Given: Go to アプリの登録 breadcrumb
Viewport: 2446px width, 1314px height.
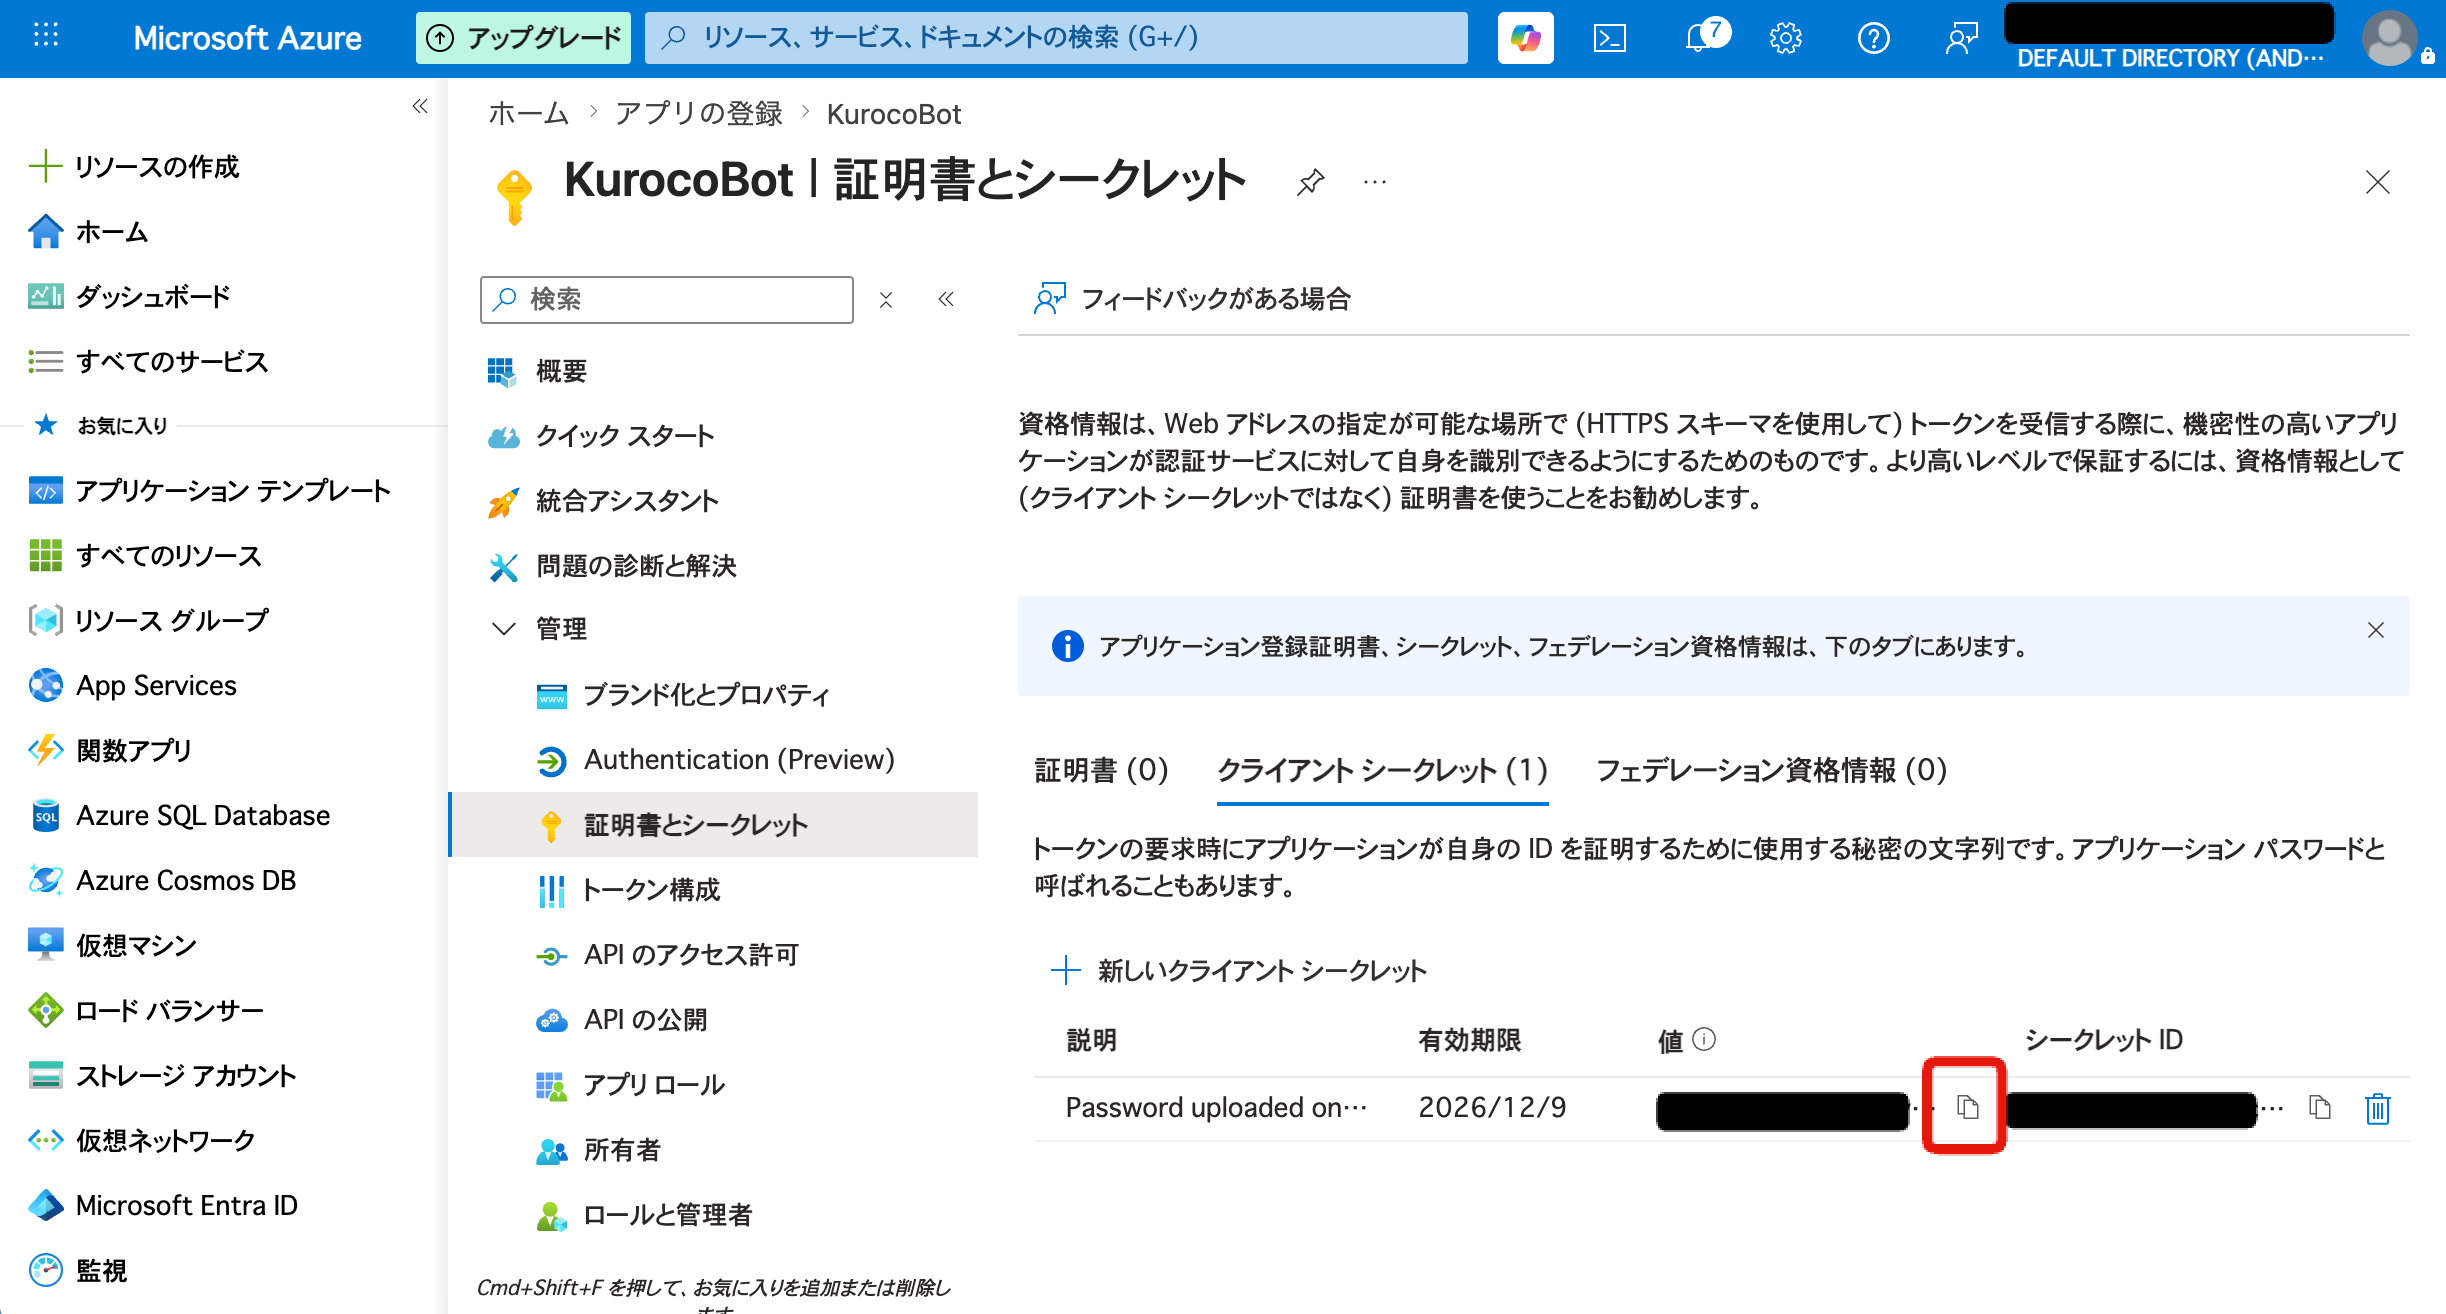Looking at the screenshot, I should click(698, 114).
